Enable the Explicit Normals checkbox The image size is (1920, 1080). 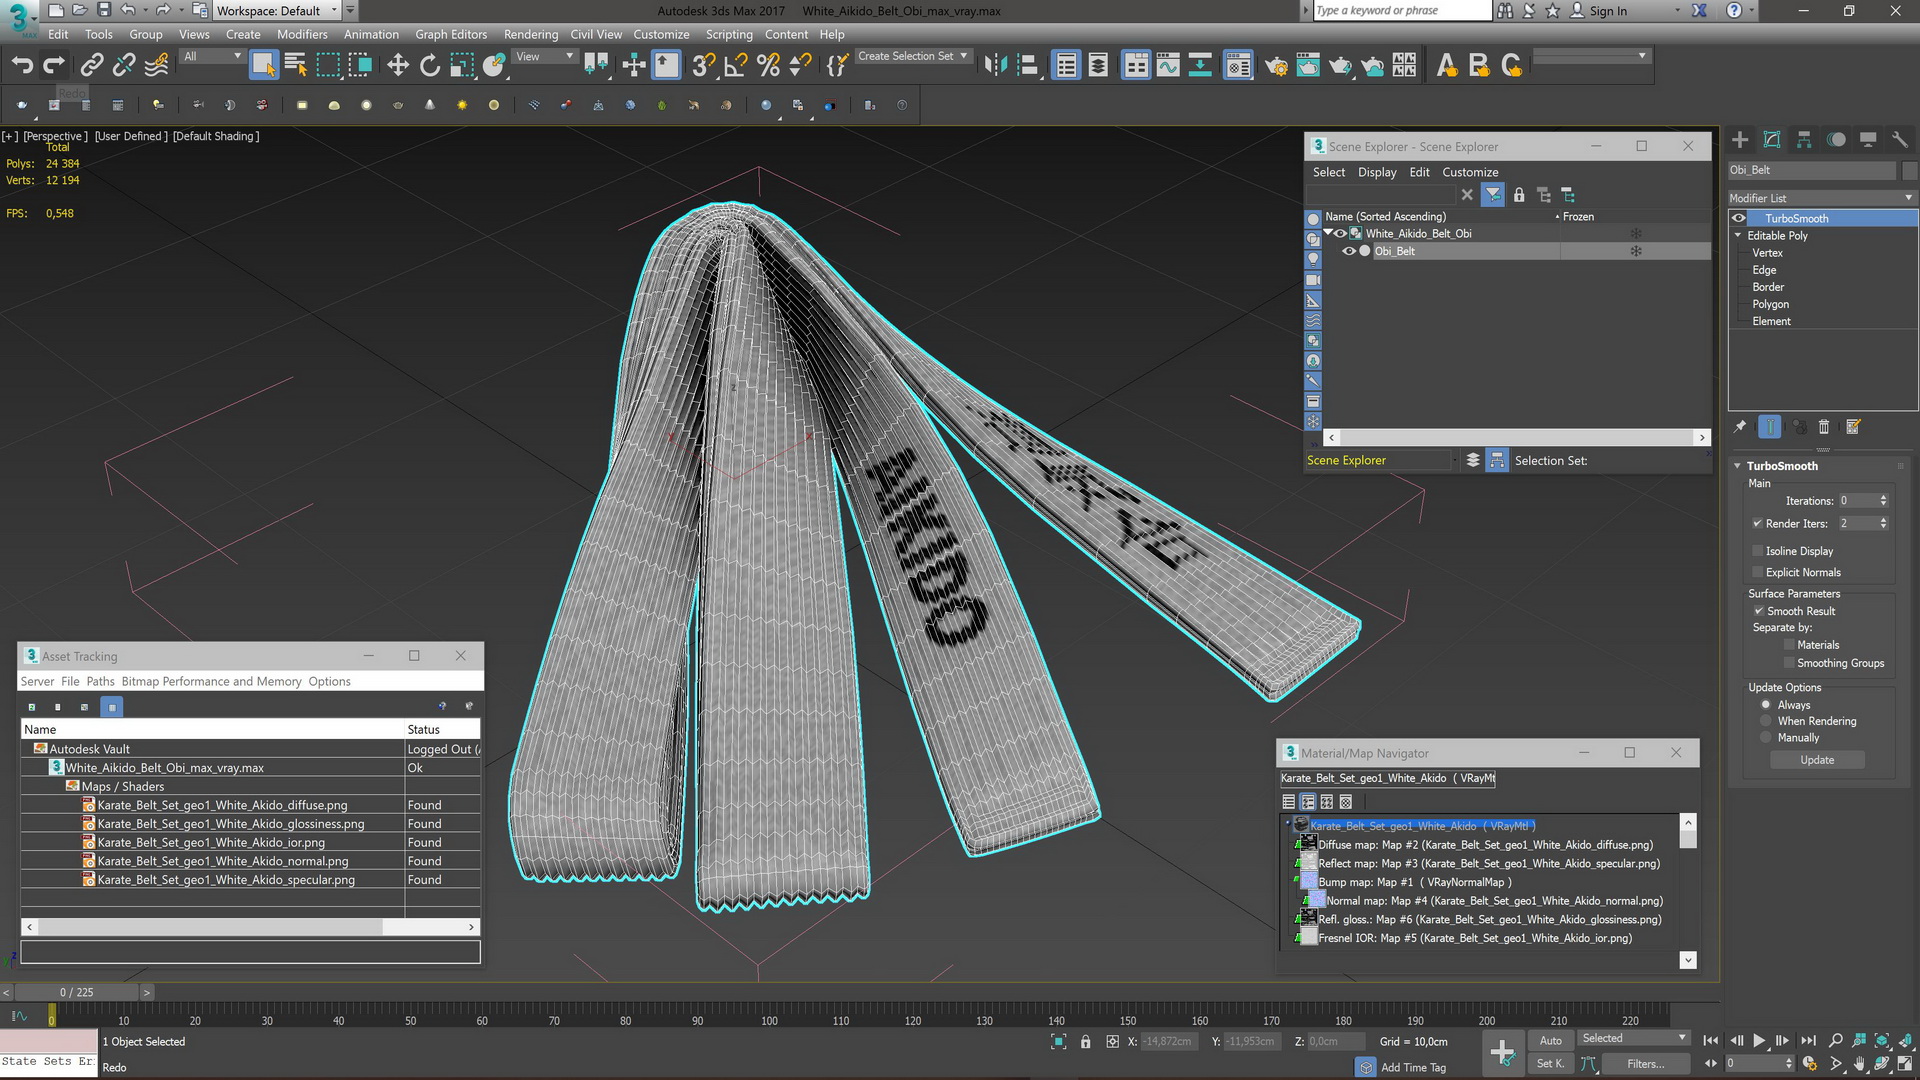pos(1757,572)
